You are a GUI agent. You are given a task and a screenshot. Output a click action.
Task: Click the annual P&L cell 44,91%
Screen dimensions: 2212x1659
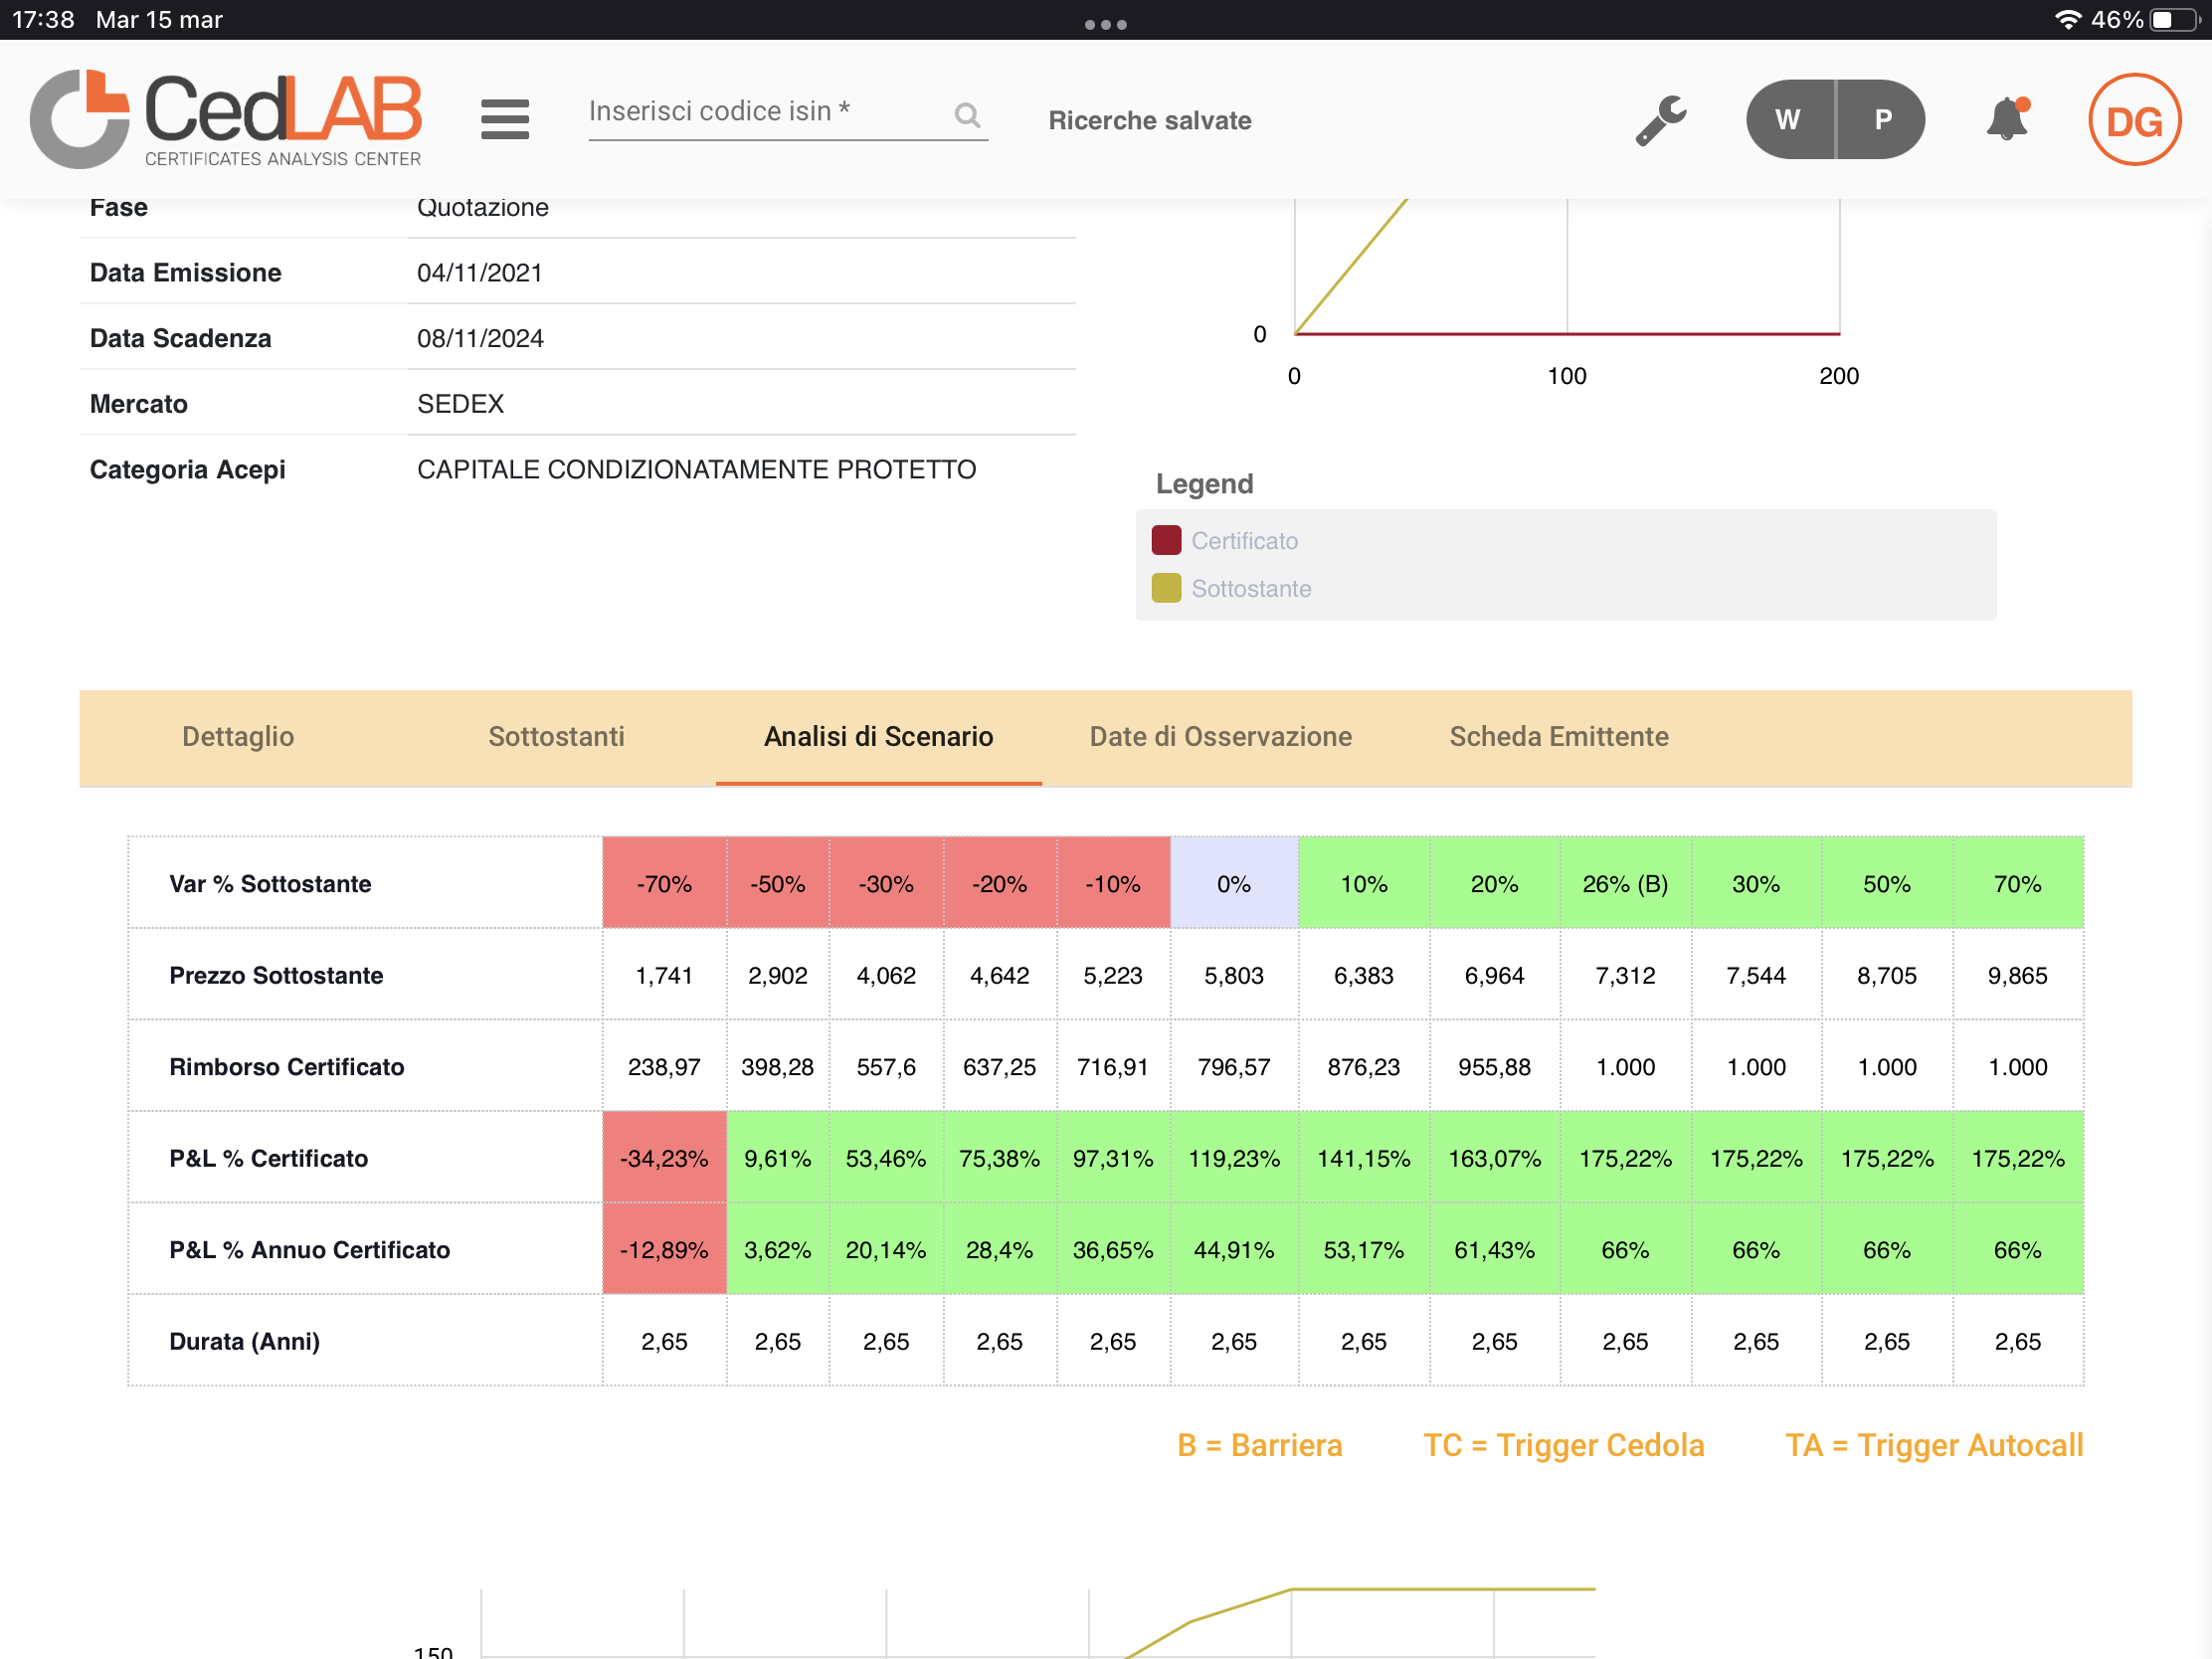click(1234, 1250)
